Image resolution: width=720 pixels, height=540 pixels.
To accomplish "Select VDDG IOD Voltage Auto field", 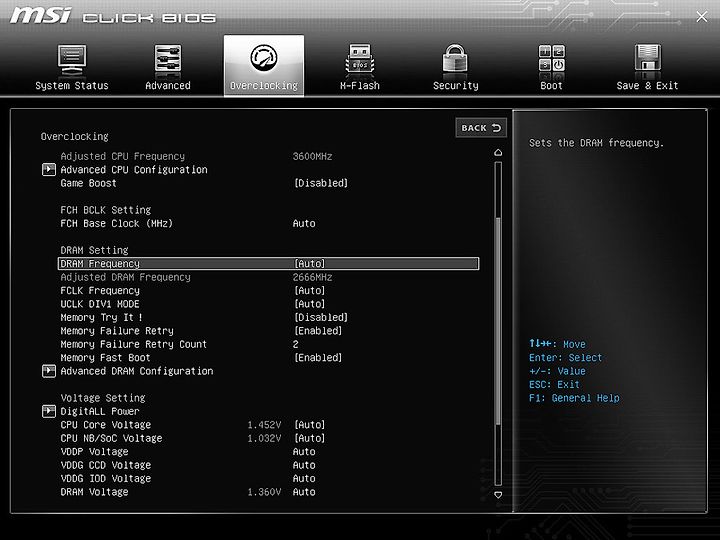I will (x=304, y=478).
